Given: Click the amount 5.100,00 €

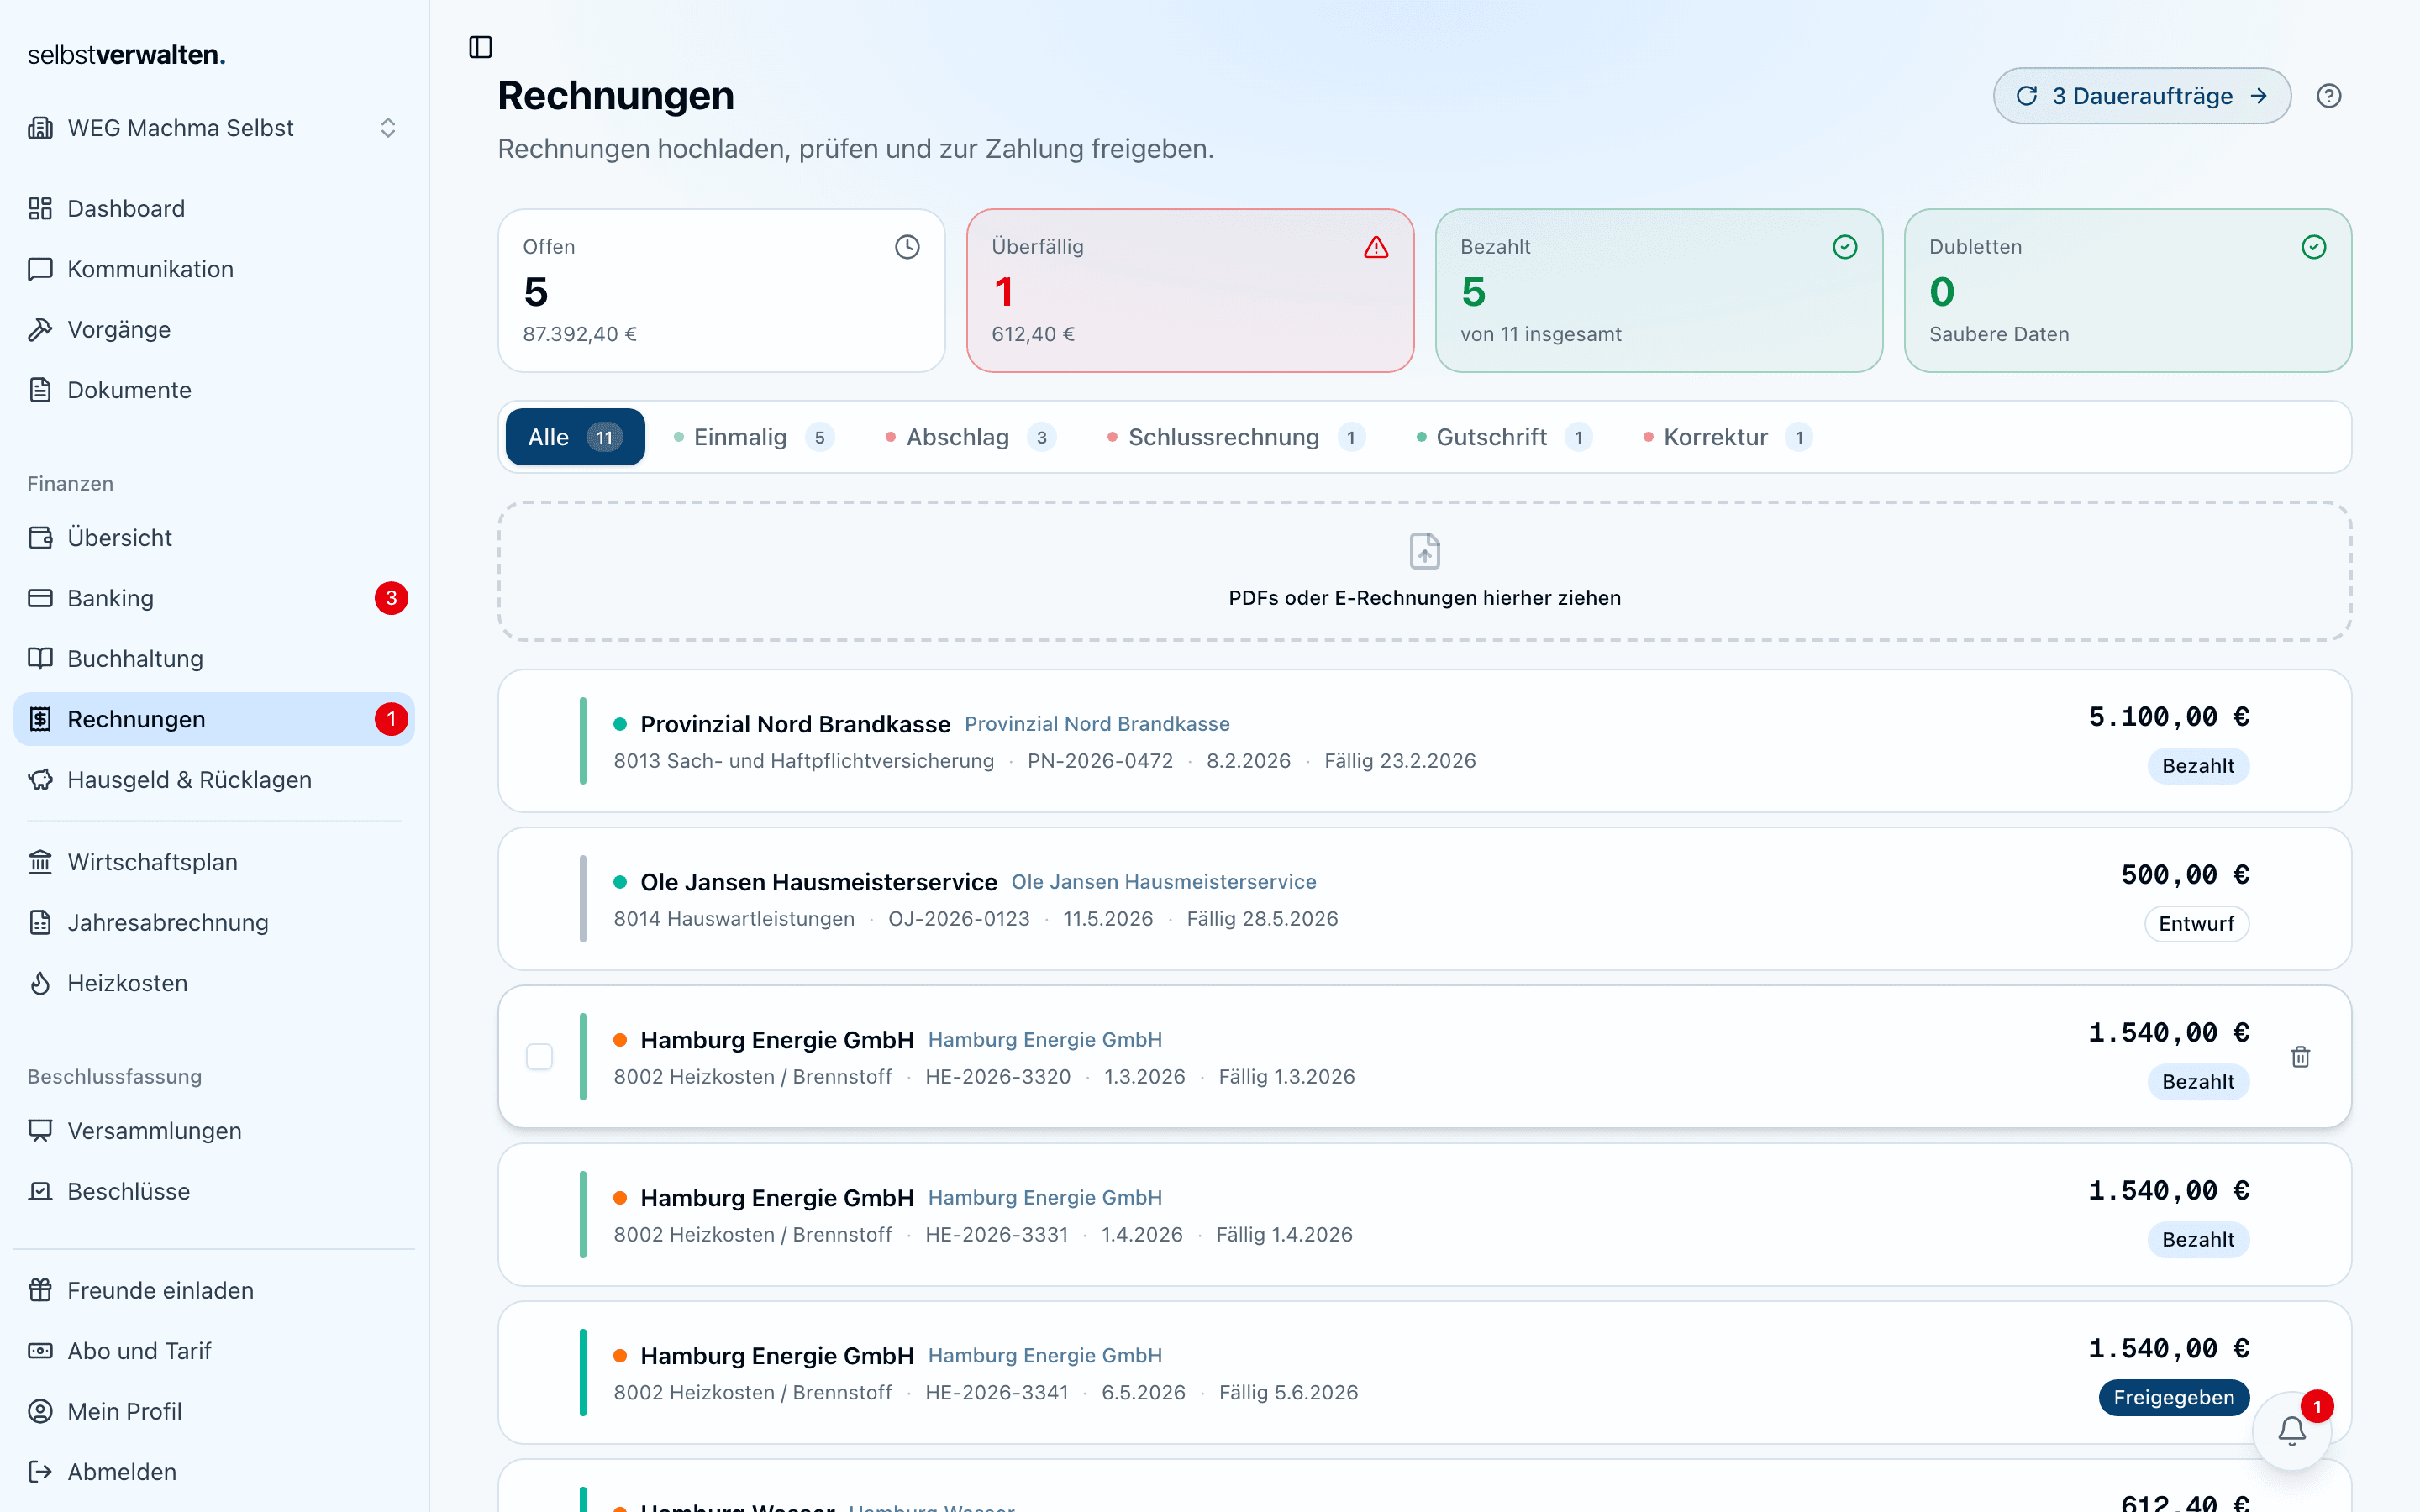Looking at the screenshot, I should pos(2169,717).
